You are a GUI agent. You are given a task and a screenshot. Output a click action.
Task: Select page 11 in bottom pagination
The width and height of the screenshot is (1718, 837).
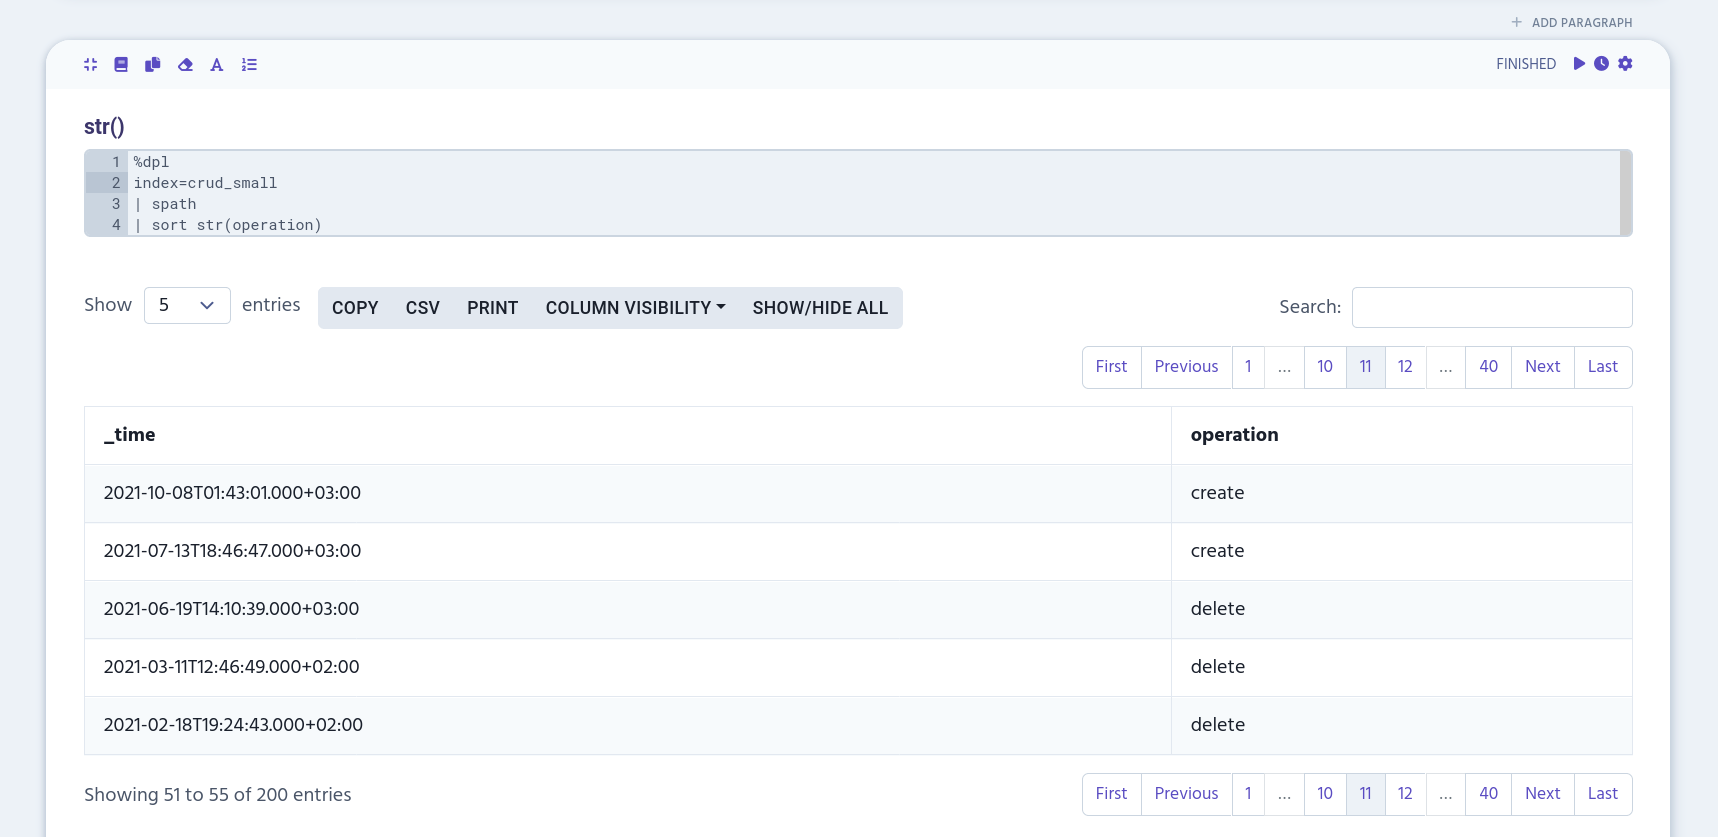pos(1365,794)
